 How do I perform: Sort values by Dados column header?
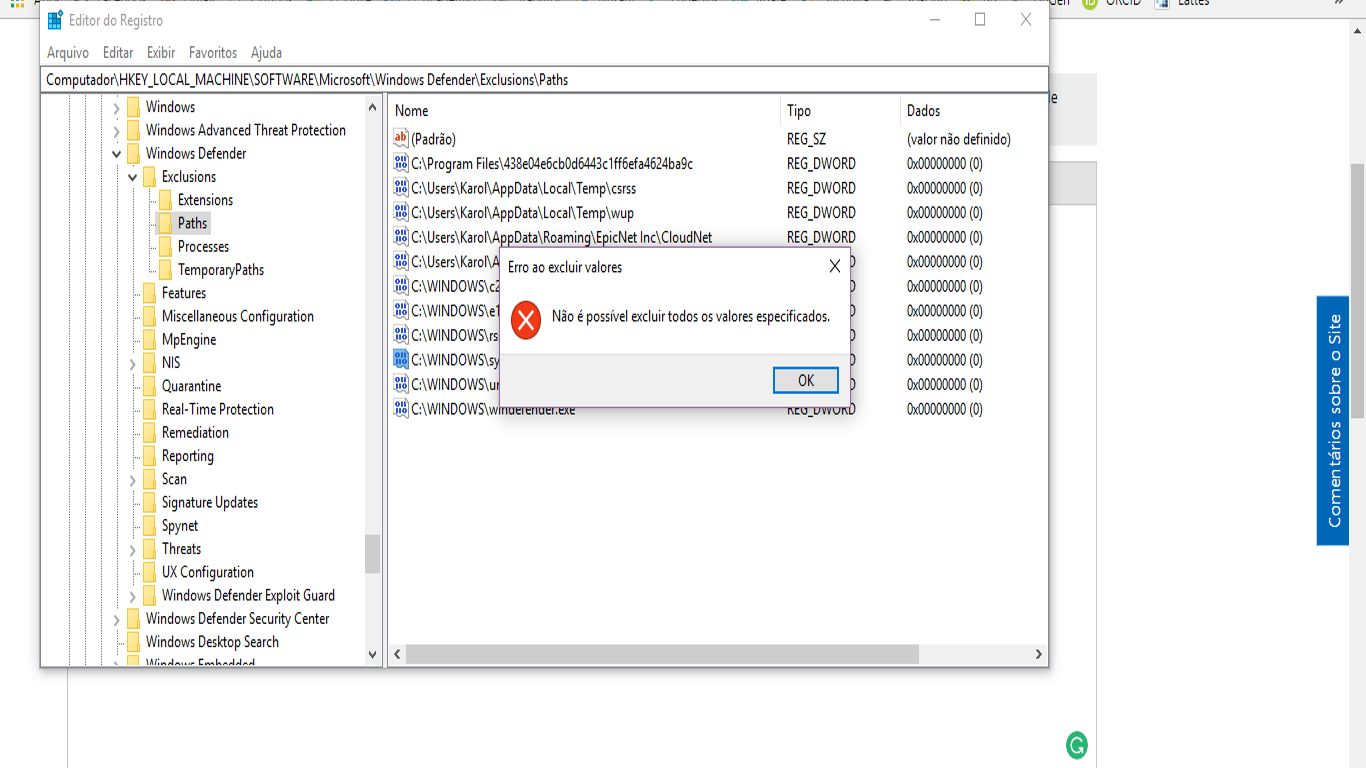(973, 111)
